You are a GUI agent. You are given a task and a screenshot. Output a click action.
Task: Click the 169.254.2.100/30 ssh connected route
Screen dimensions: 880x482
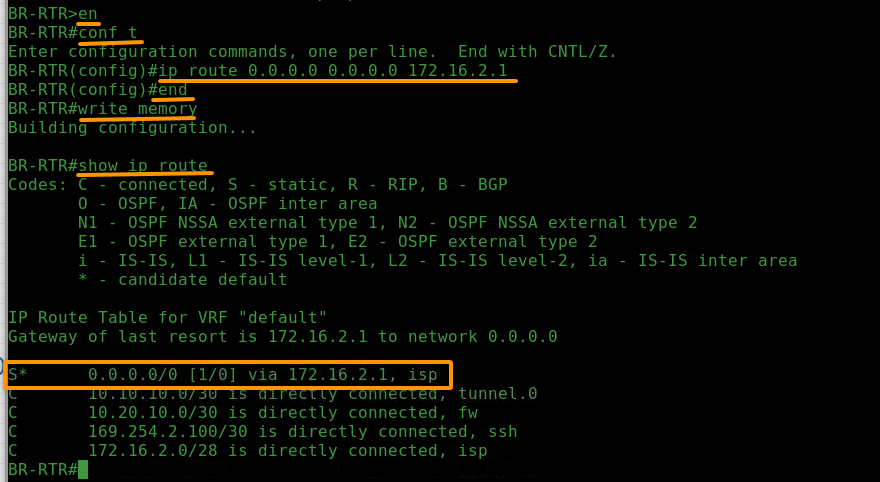(x=263, y=432)
